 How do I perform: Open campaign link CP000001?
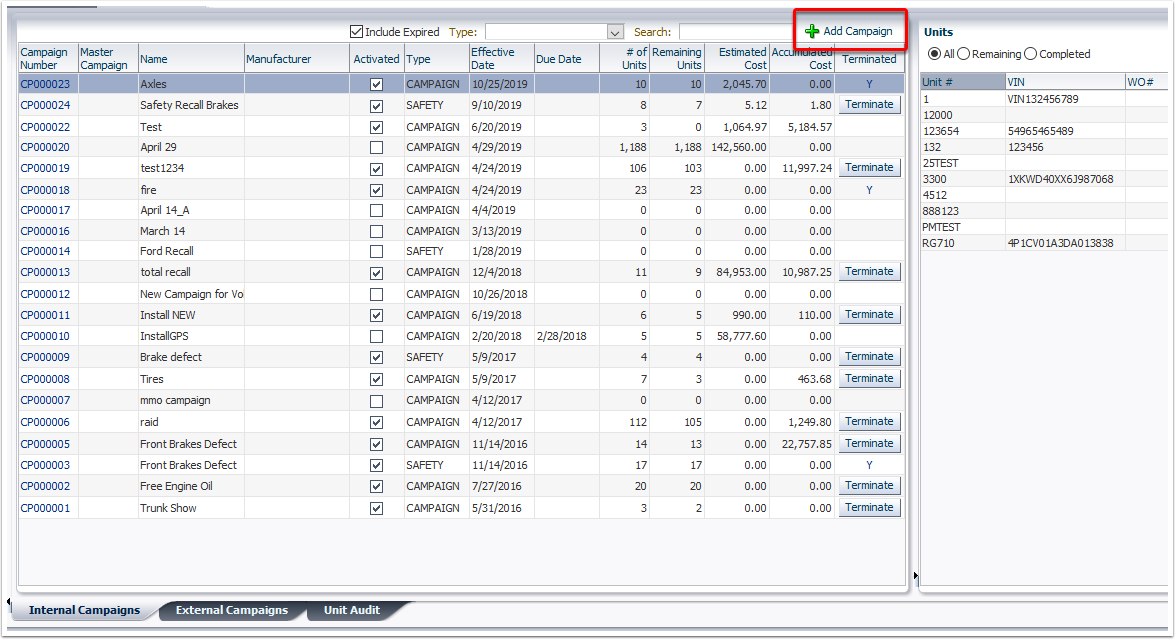(x=45, y=509)
